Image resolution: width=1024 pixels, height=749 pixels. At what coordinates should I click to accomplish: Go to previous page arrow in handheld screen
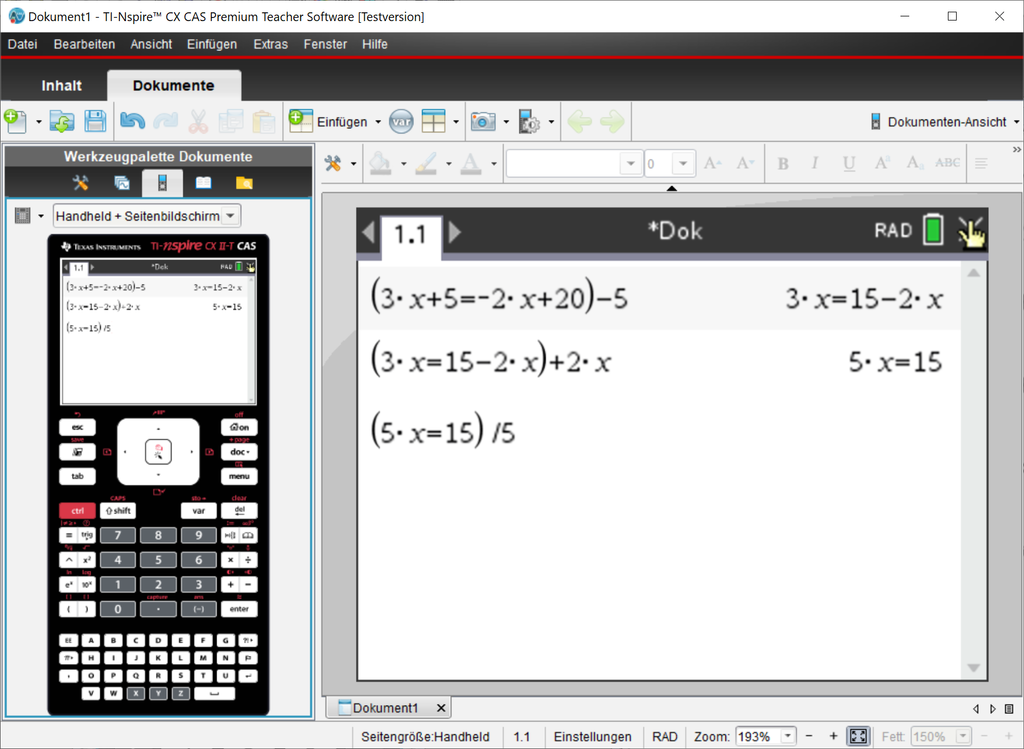[368, 231]
